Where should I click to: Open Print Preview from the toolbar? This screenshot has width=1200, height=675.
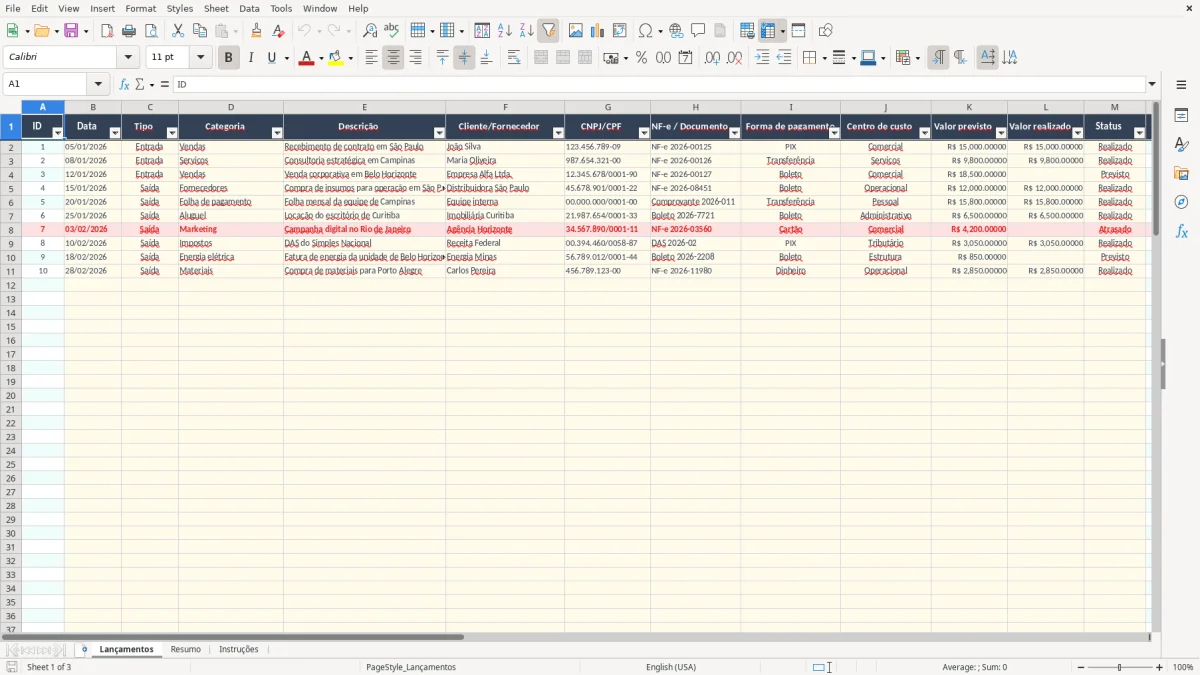coord(150,31)
